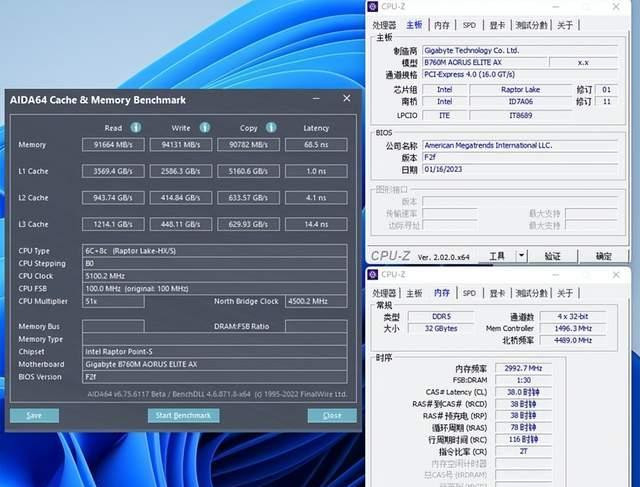This screenshot has width=640, height=487.
Task: Click Mem Controller value 1496.3 MHz
Action: pos(573,328)
